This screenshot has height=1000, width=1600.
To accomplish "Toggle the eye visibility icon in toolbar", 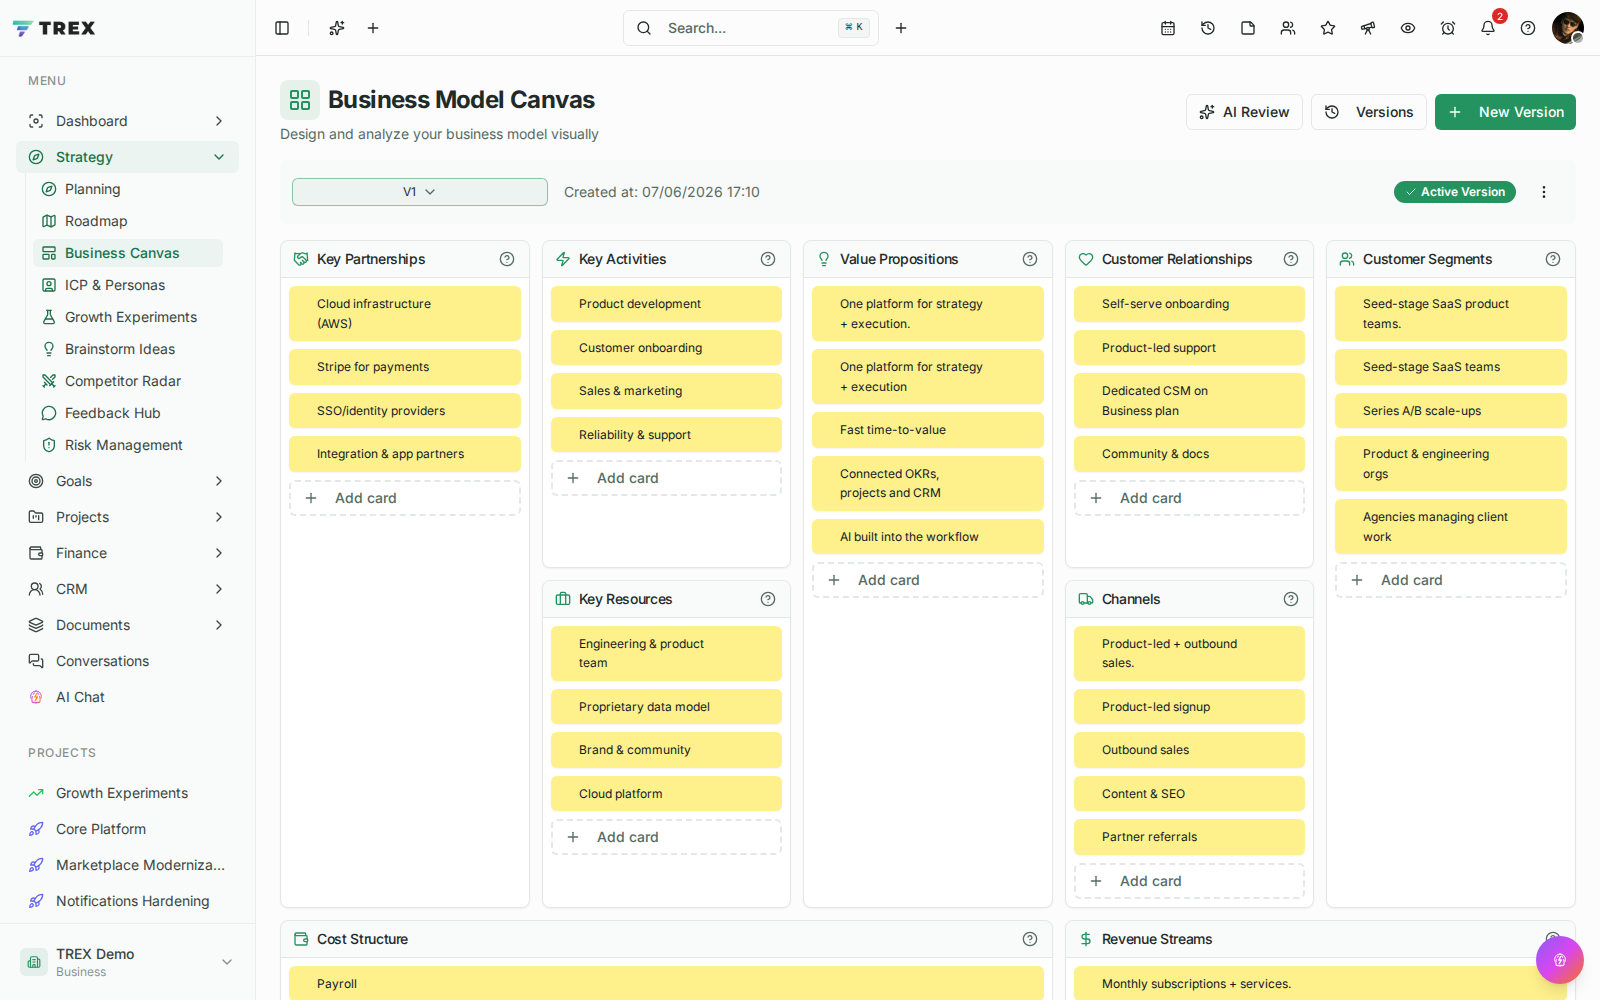I will pos(1408,28).
